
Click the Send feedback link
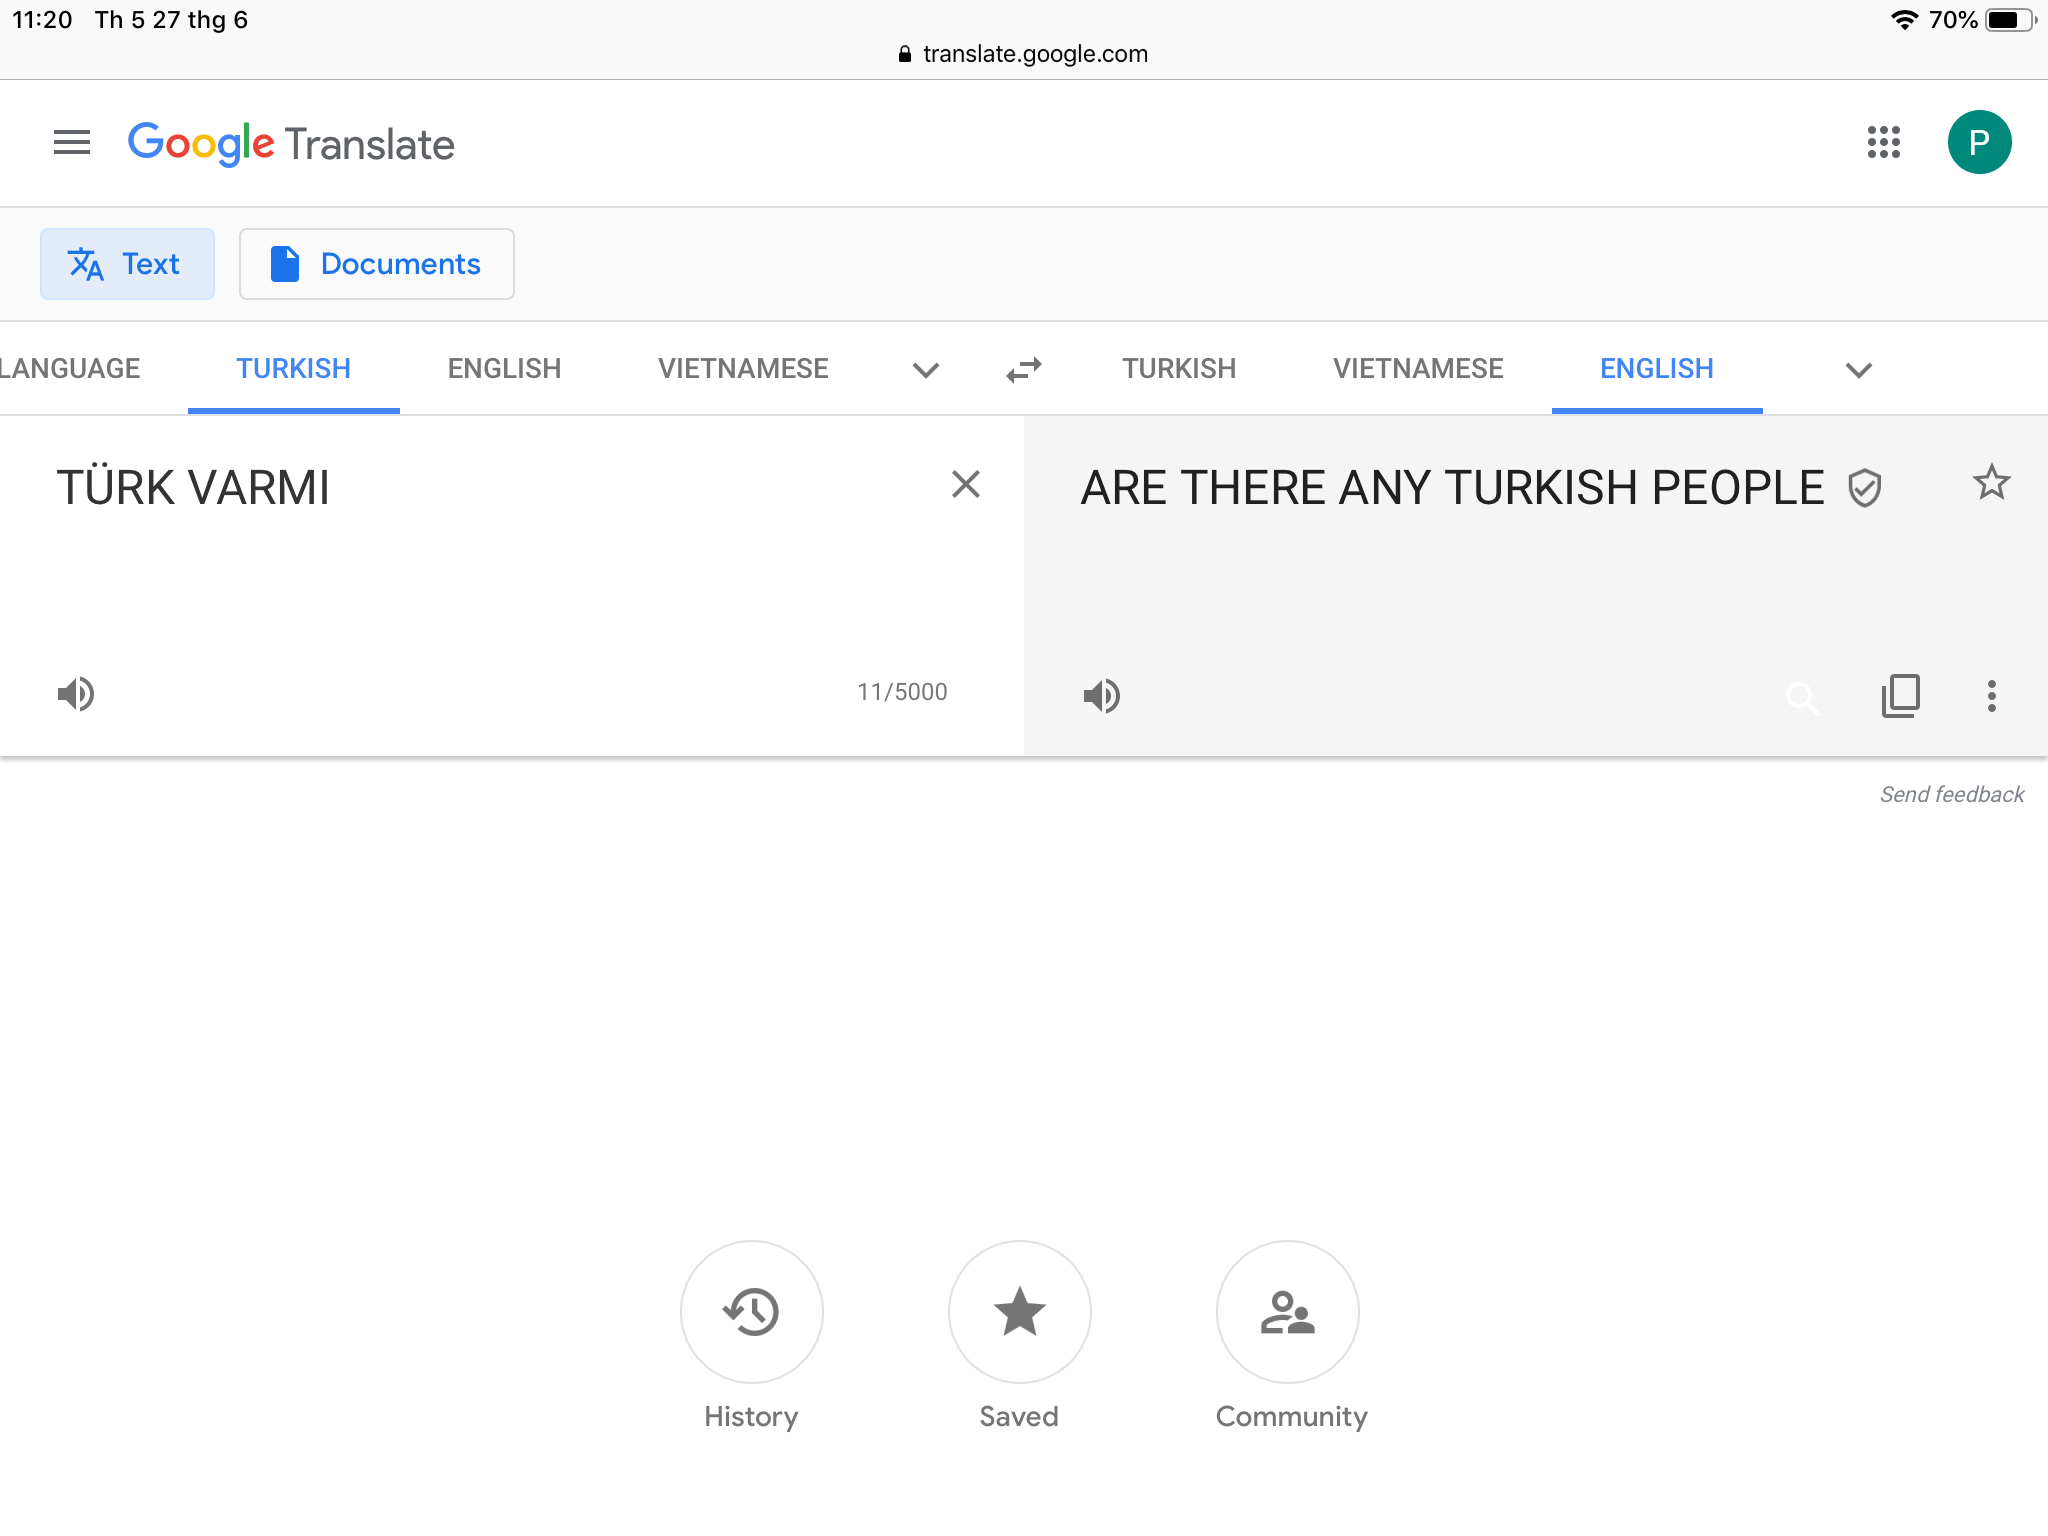tap(1951, 794)
